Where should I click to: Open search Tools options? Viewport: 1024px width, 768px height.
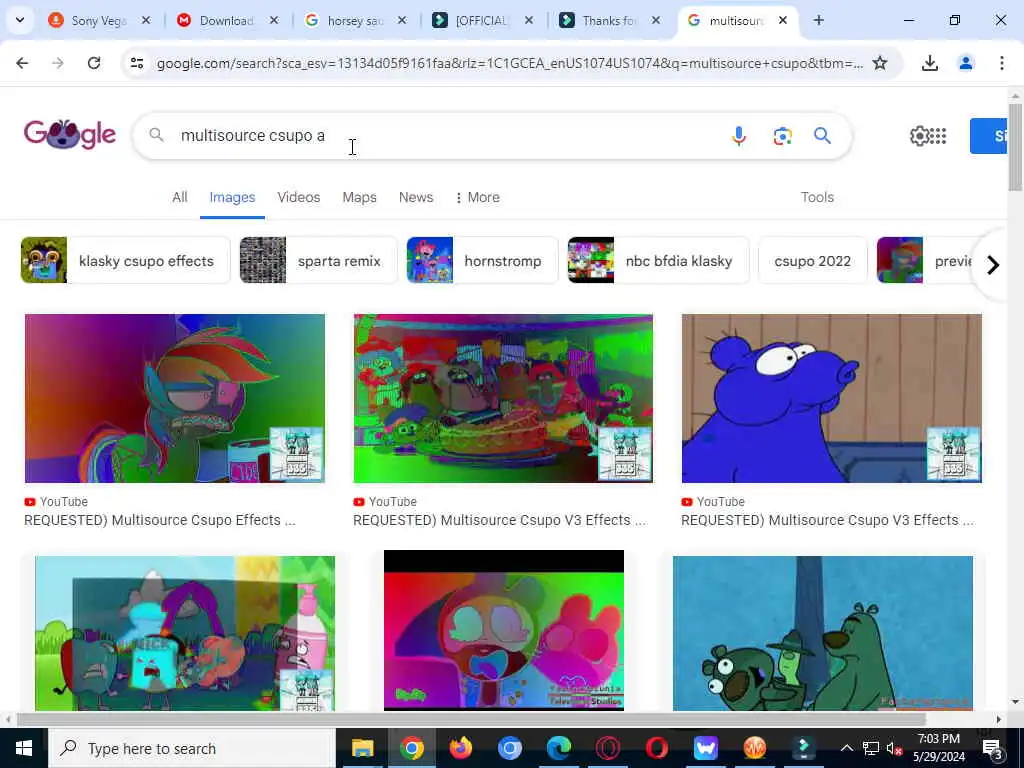coord(817,197)
